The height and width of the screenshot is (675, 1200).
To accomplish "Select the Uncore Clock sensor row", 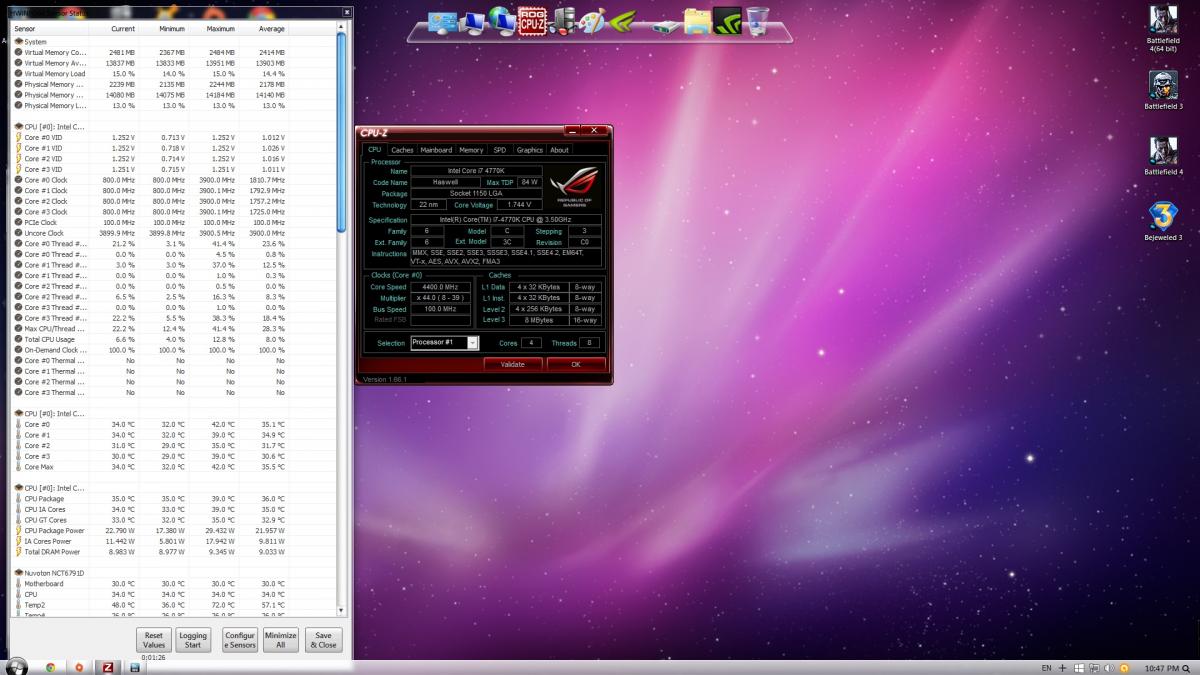I will point(175,233).
